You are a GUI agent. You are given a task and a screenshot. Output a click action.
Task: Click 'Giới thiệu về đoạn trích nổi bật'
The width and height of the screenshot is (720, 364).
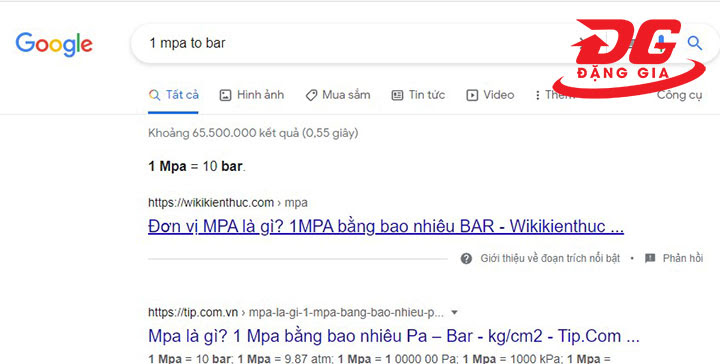coord(550,258)
